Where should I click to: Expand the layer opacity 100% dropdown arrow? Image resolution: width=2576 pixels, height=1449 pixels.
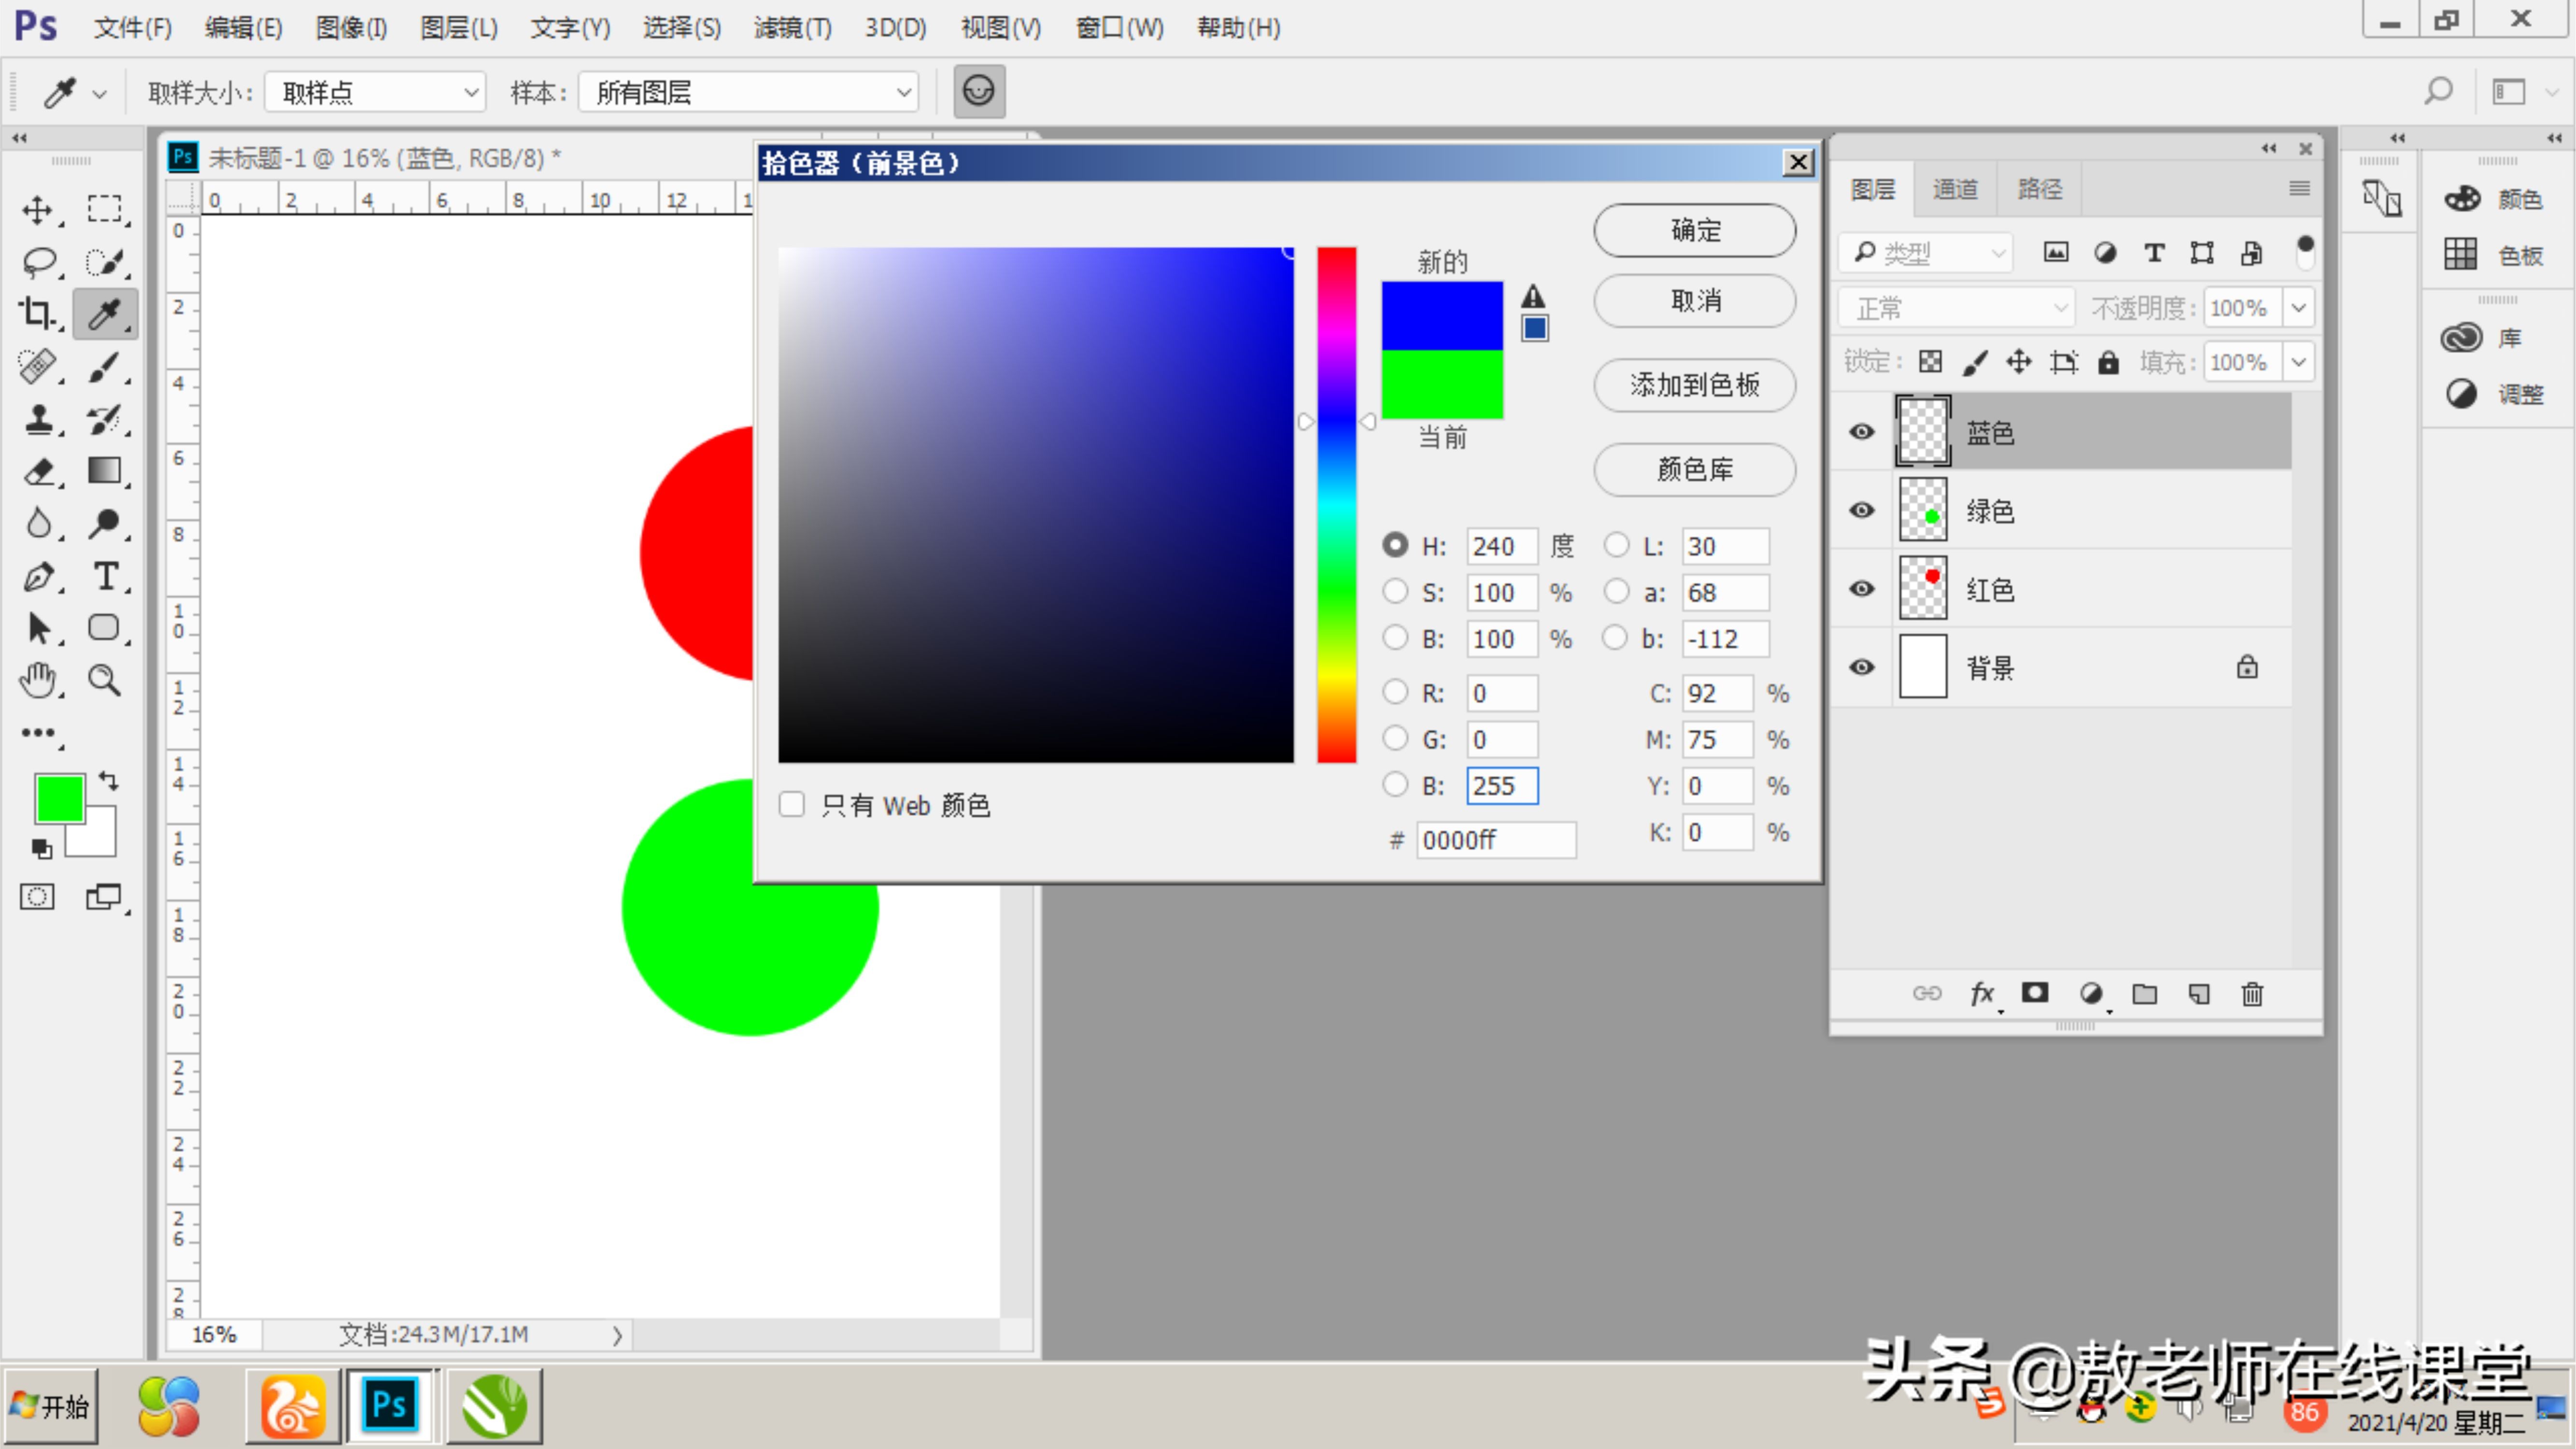click(x=2299, y=307)
